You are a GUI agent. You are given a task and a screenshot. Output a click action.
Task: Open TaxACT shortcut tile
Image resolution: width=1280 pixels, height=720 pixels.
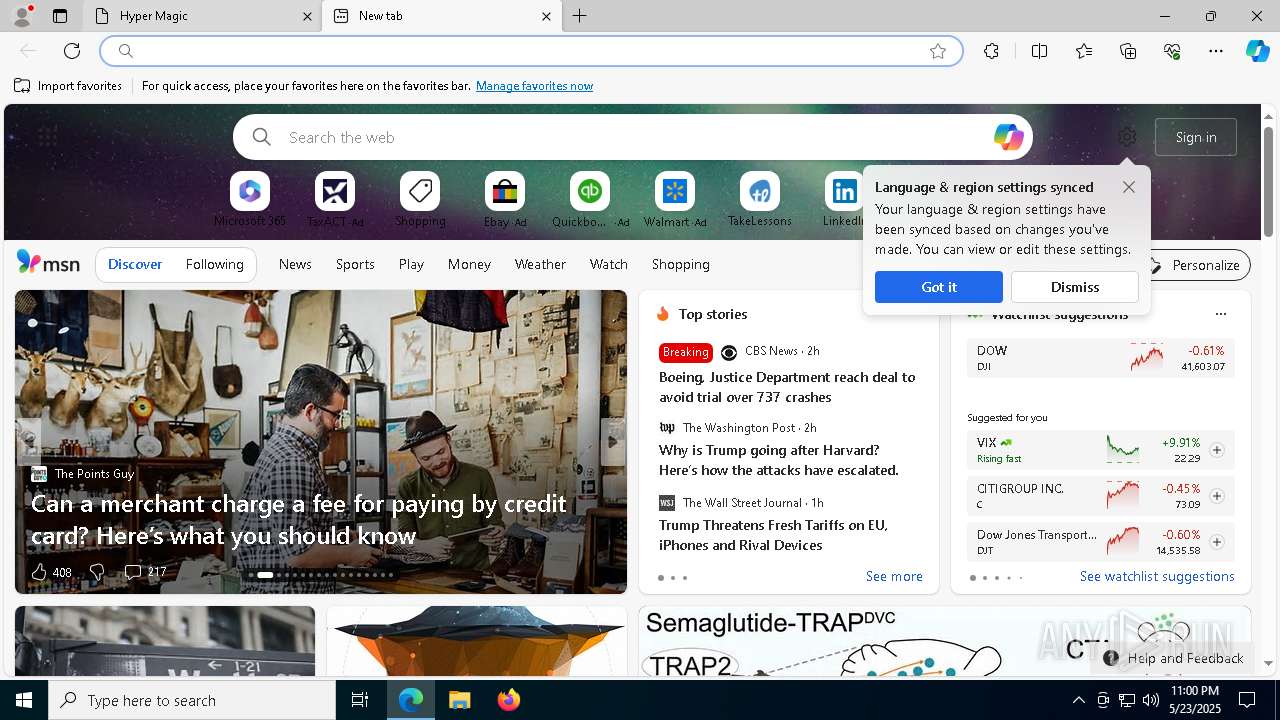(x=335, y=199)
